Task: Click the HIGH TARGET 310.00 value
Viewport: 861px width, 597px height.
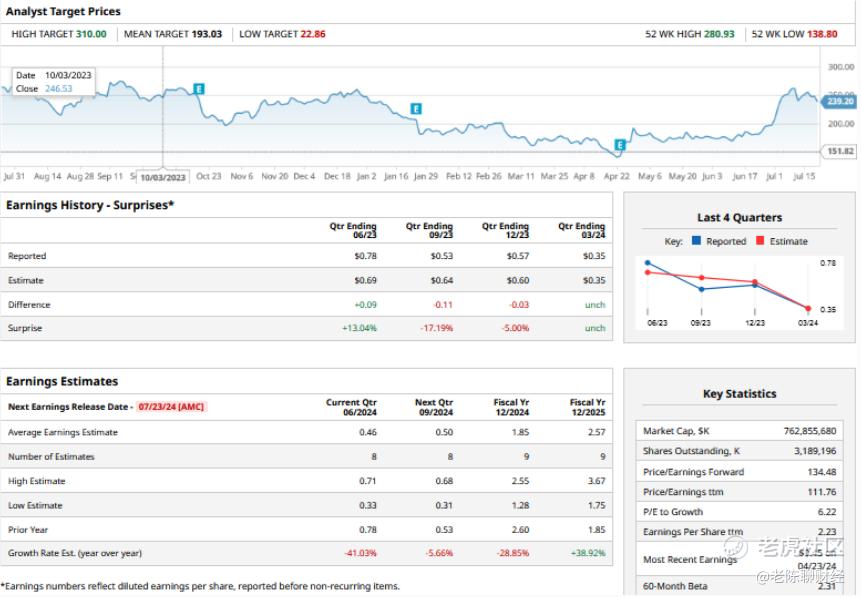Action: pos(91,34)
